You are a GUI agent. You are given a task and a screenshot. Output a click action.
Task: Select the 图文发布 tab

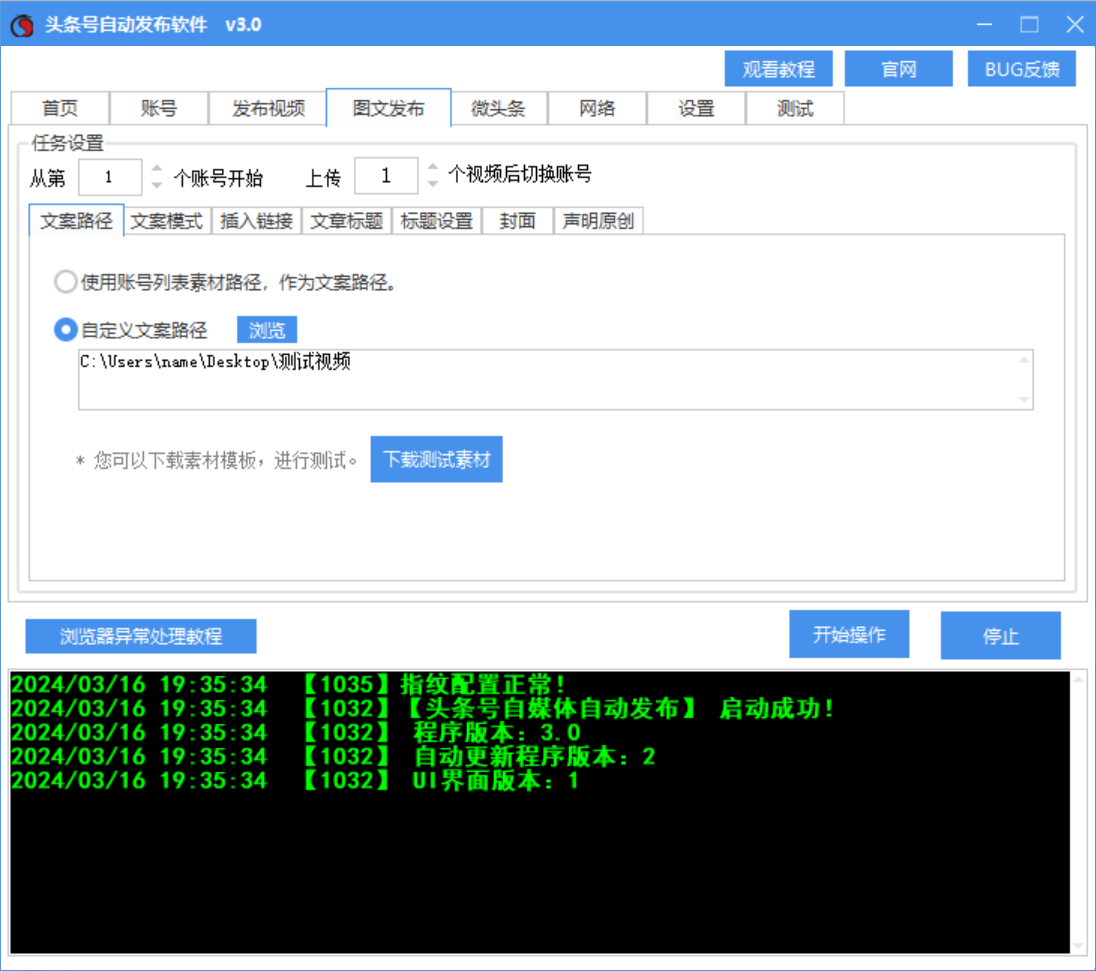click(x=389, y=108)
